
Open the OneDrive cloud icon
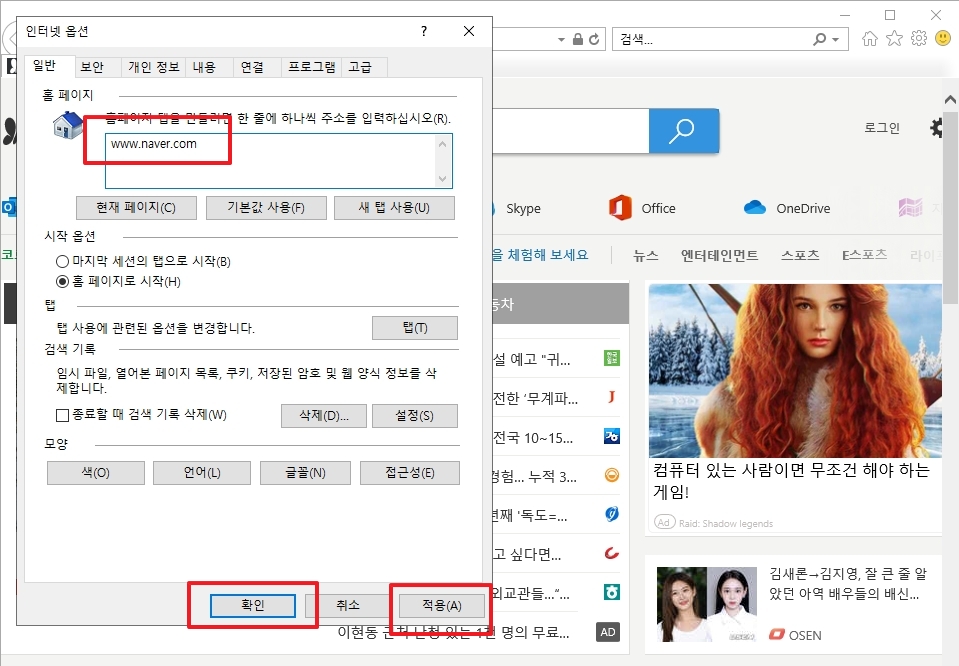click(755, 208)
